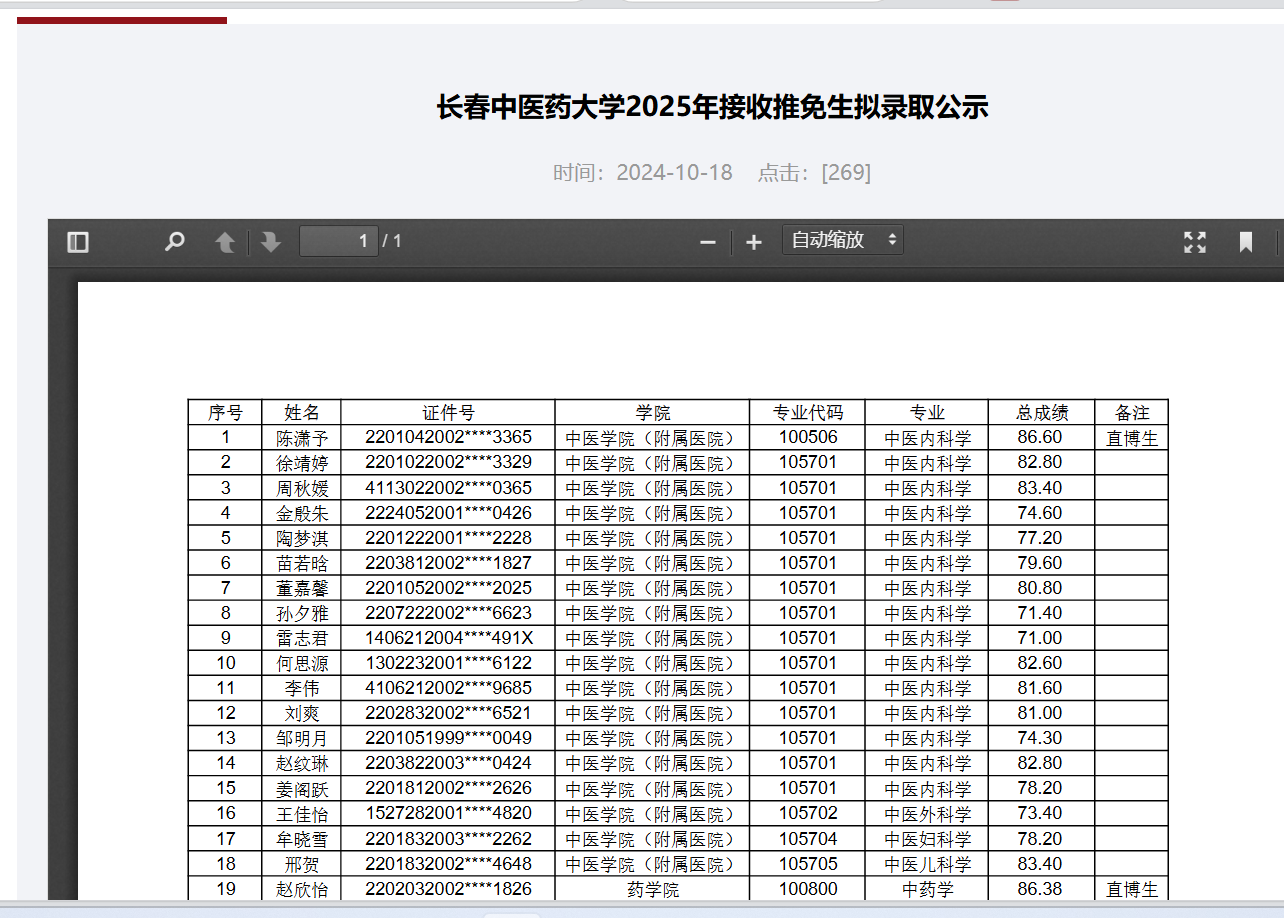Image resolution: width=1284 pixels, height=918 pixels.
Task: Select the name 姜阁跃
Action: pos(302,788)
